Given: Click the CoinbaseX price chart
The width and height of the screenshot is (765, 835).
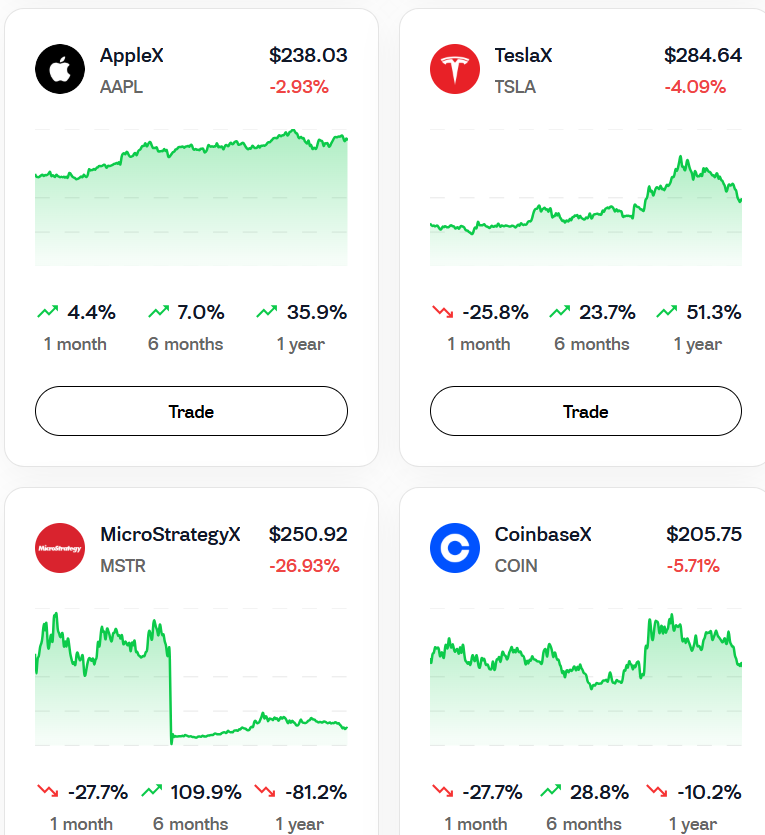Looking at the screenshot, I should pyautogui.click(x=586, y=678).
